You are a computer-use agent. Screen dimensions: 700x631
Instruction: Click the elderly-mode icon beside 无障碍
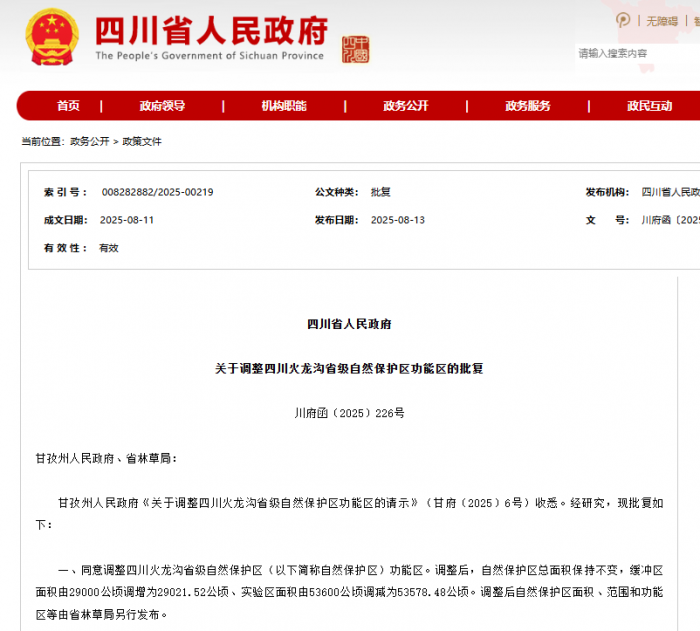coord(623,20)
